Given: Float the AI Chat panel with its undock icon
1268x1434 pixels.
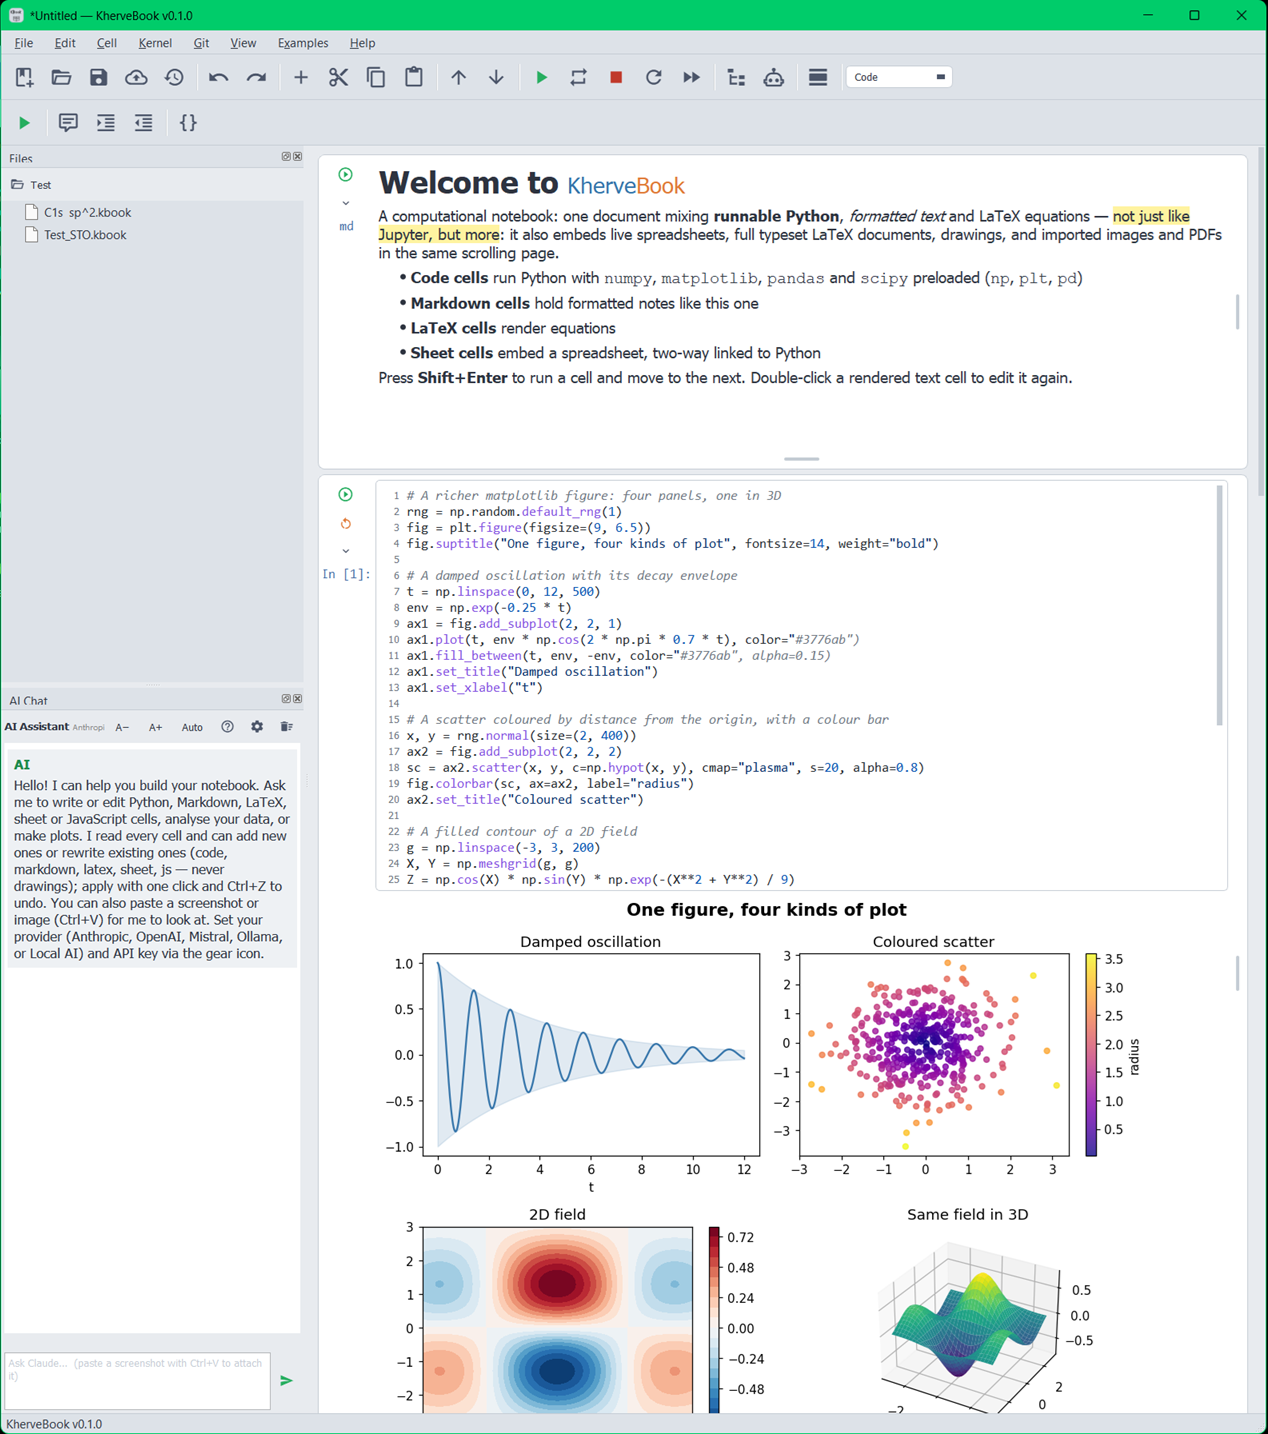Looking at the screenshot, I should pos(286,699).
